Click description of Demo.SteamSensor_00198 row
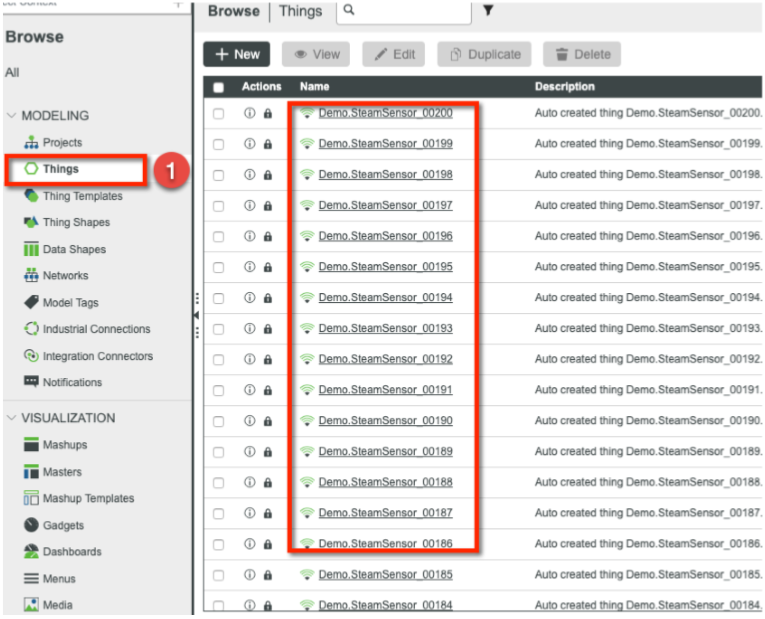The image size is (765, 619). coord(648,175)
